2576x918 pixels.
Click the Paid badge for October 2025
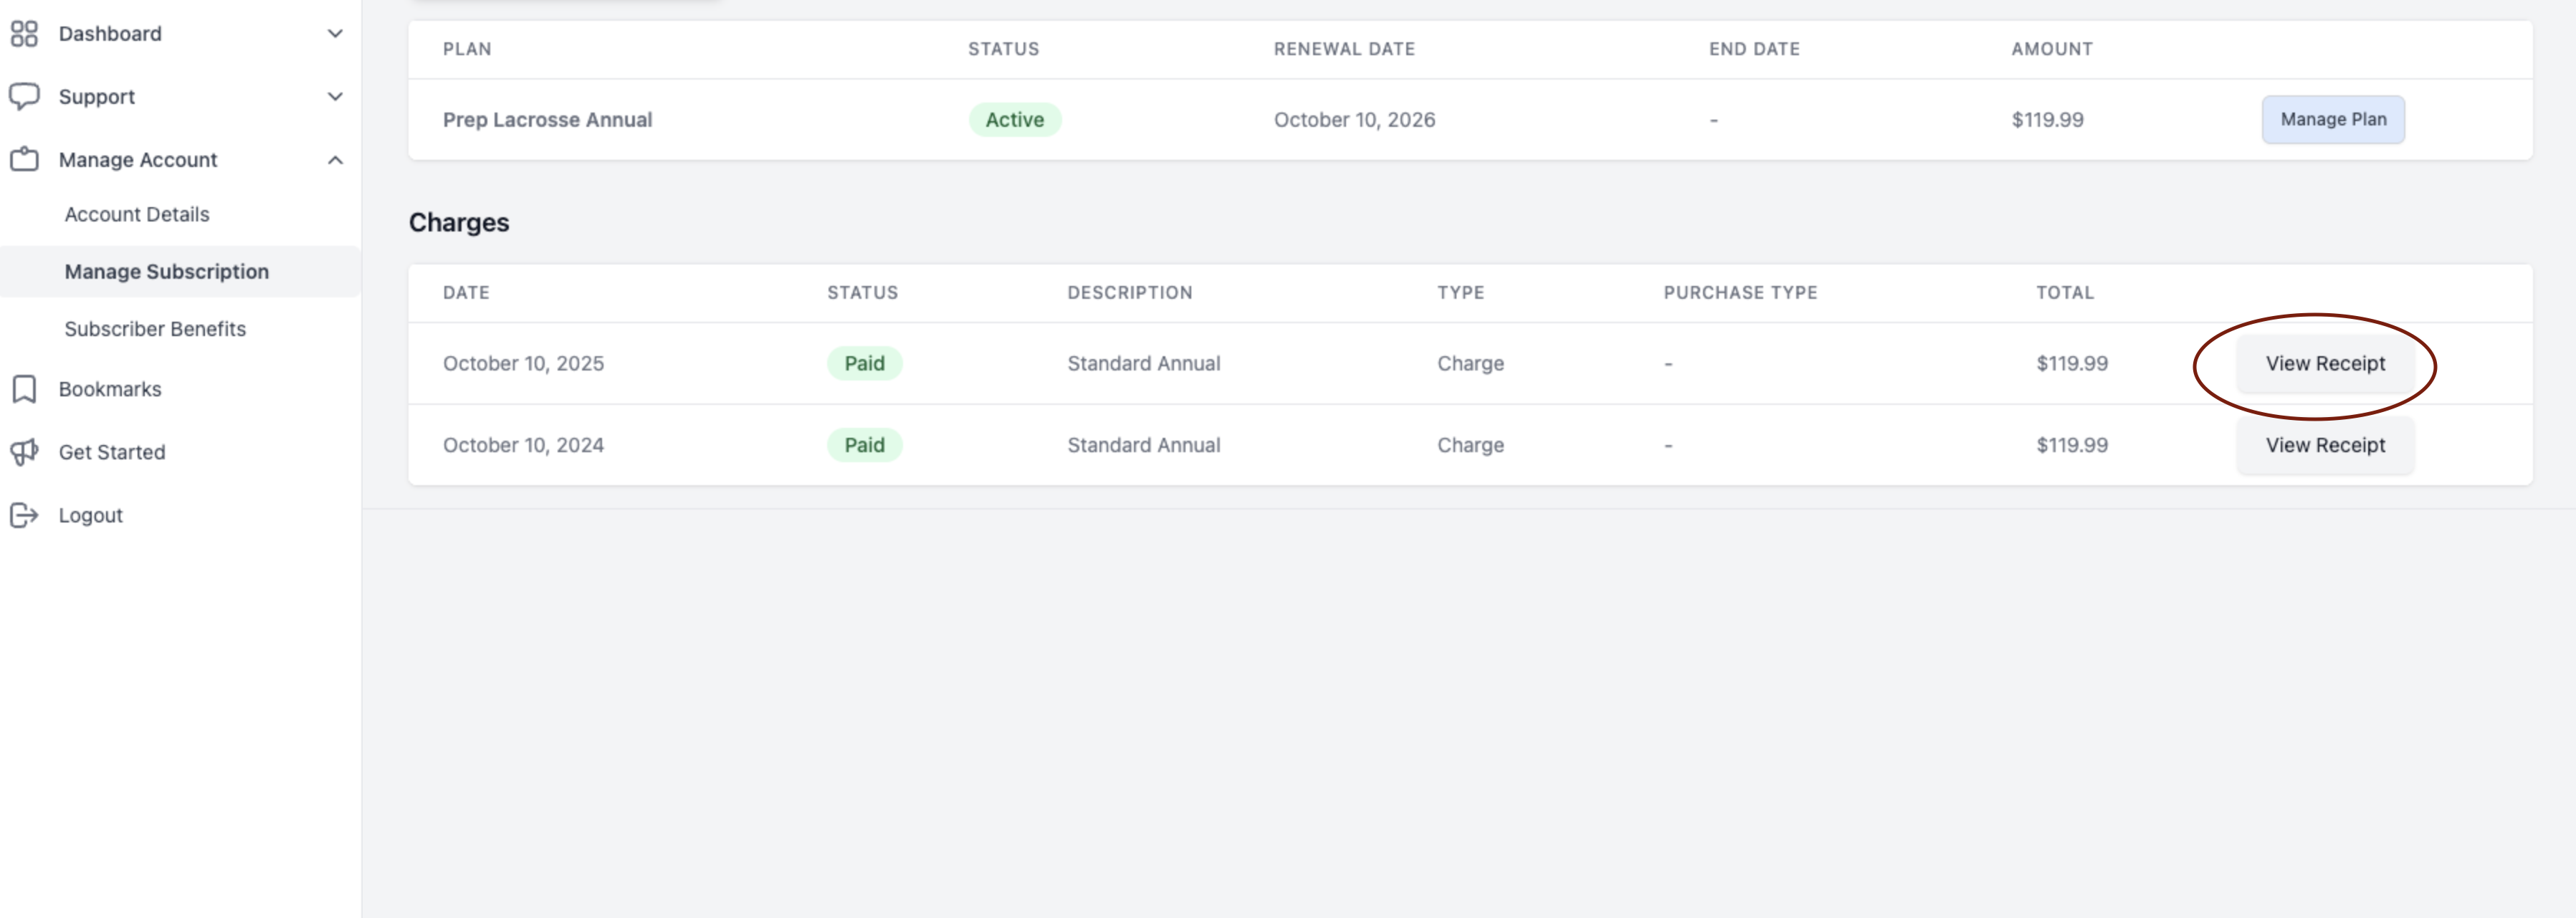tap(864, 363)
